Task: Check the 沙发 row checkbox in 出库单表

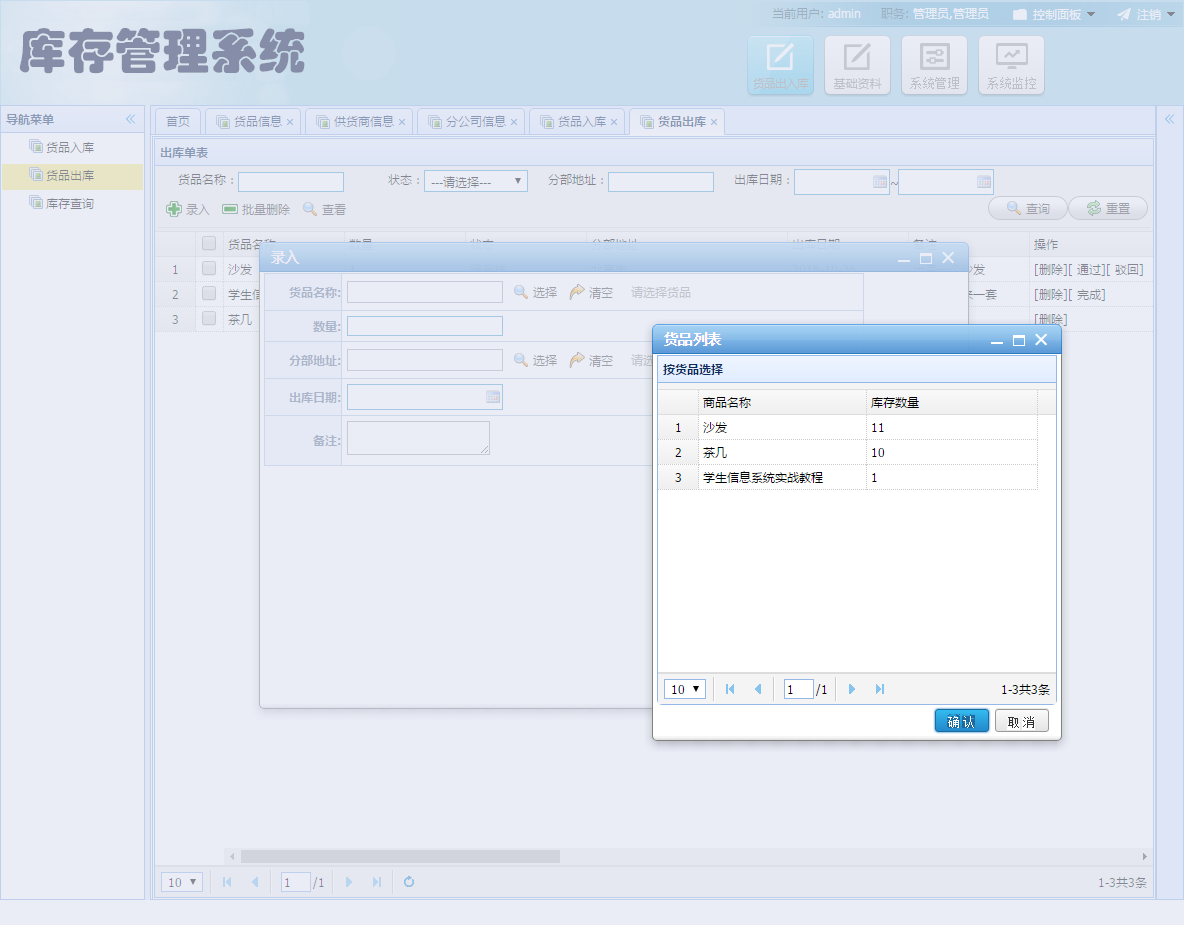Action: [x=209, y=268]
